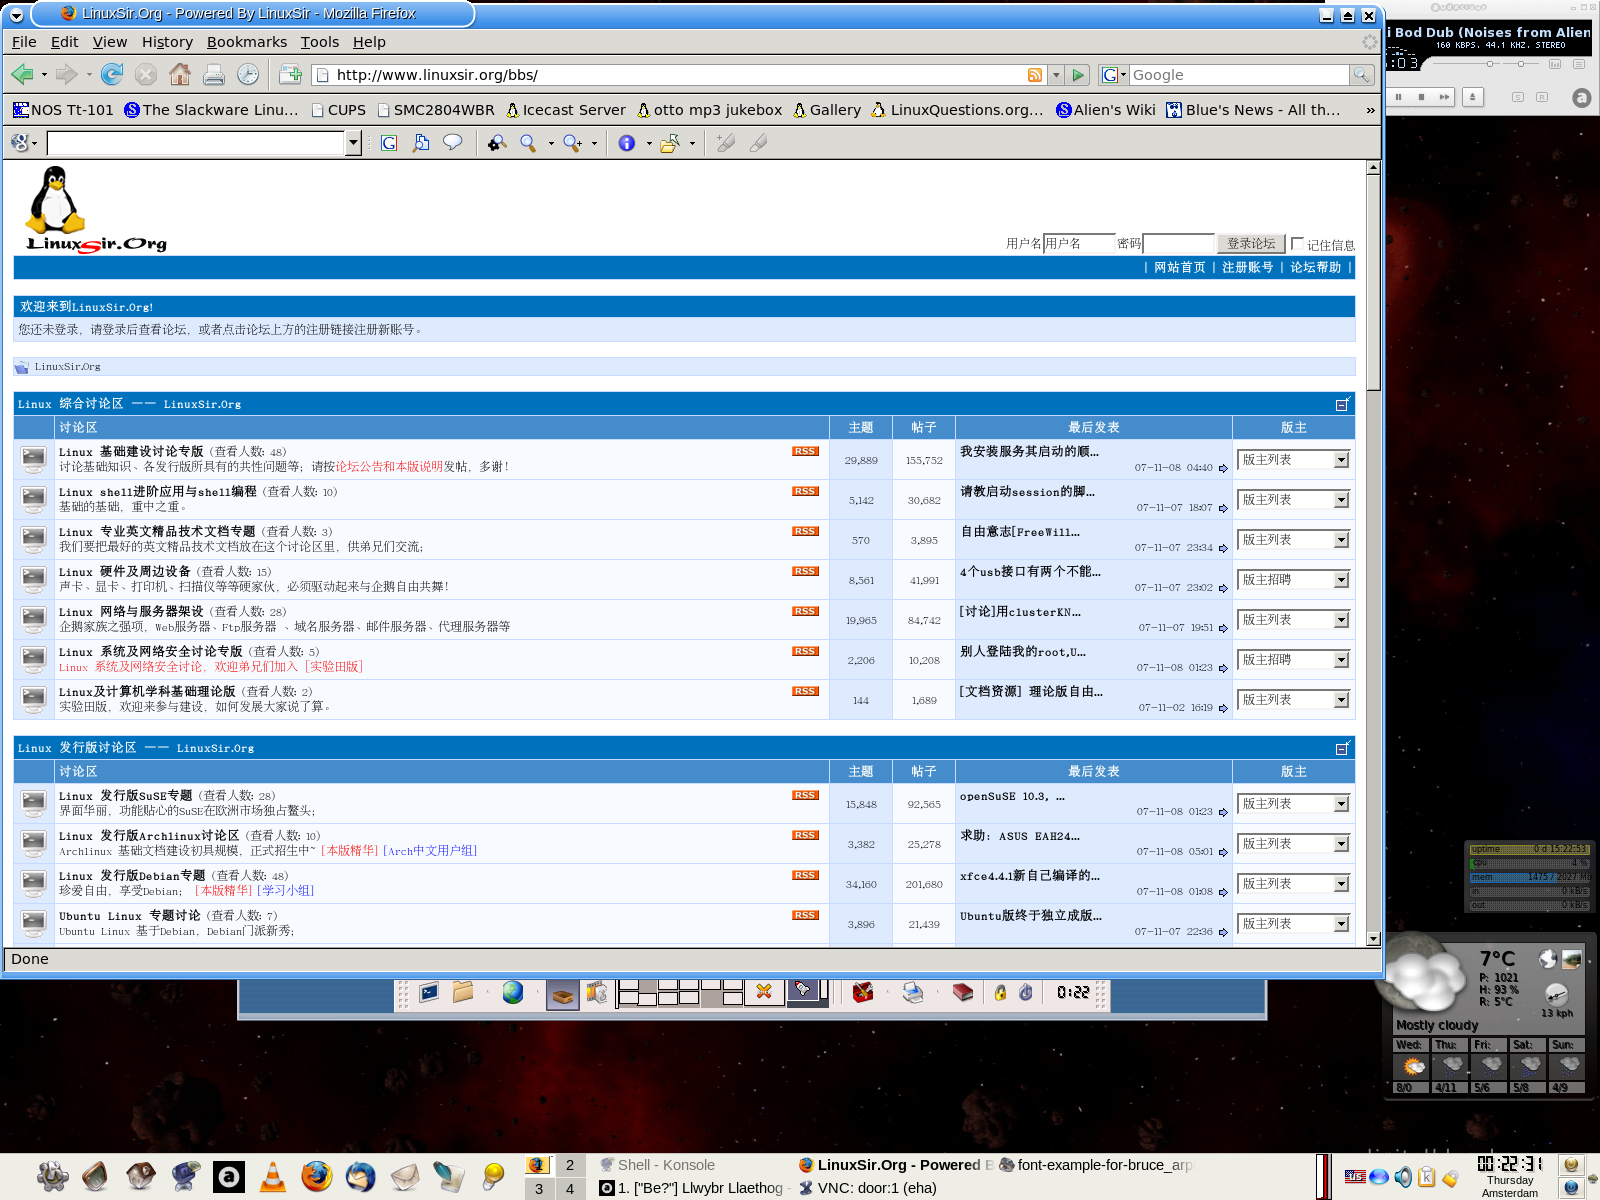Open RSS feed for Ubuntu Linux 专题讨论

tap(805, 915)
